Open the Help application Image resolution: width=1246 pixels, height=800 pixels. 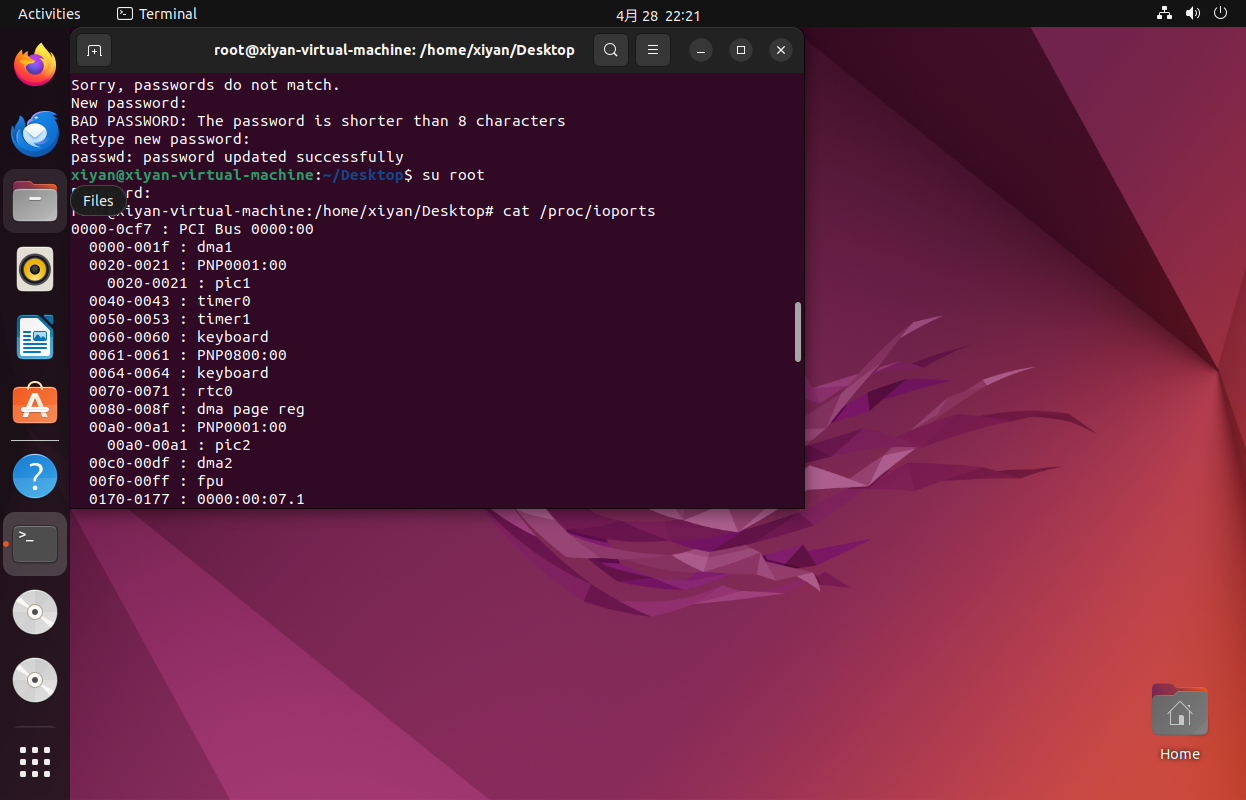(x=35, y=476)
